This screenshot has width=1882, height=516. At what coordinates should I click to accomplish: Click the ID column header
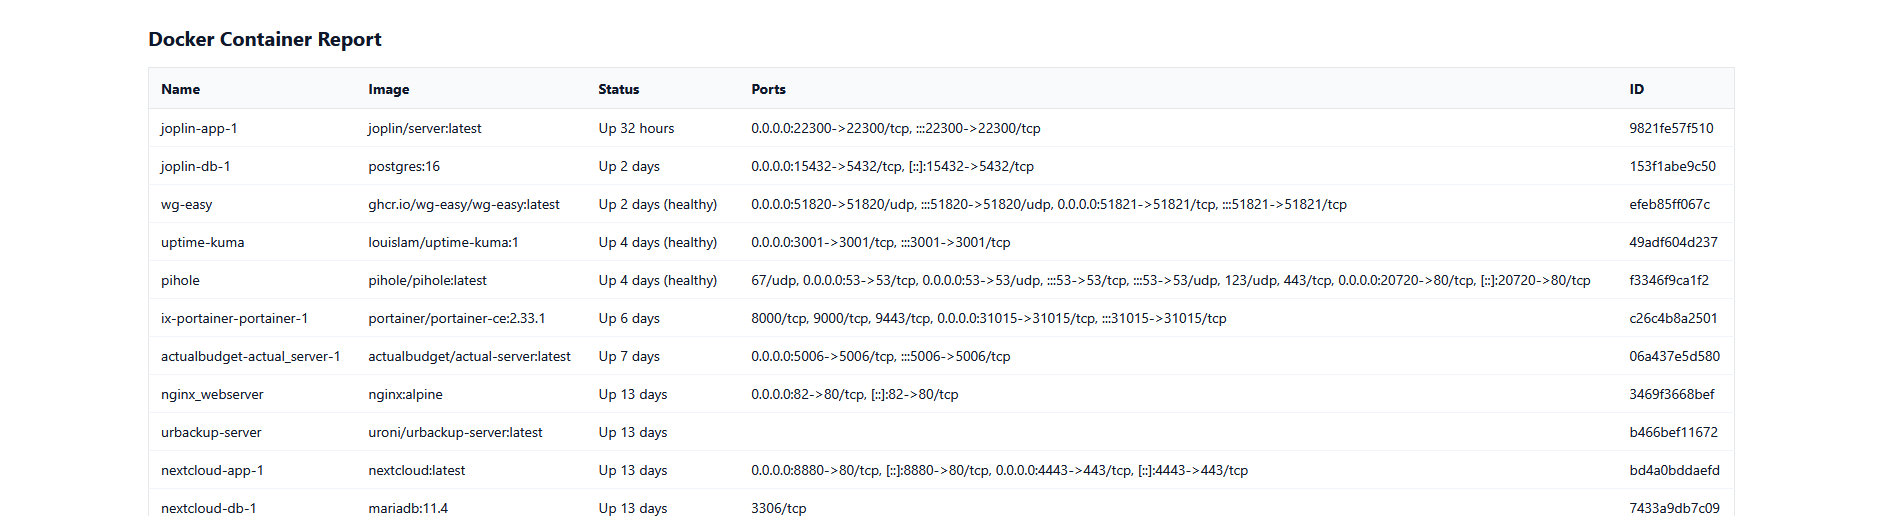pyautogui.click(x=1637, y=89)
